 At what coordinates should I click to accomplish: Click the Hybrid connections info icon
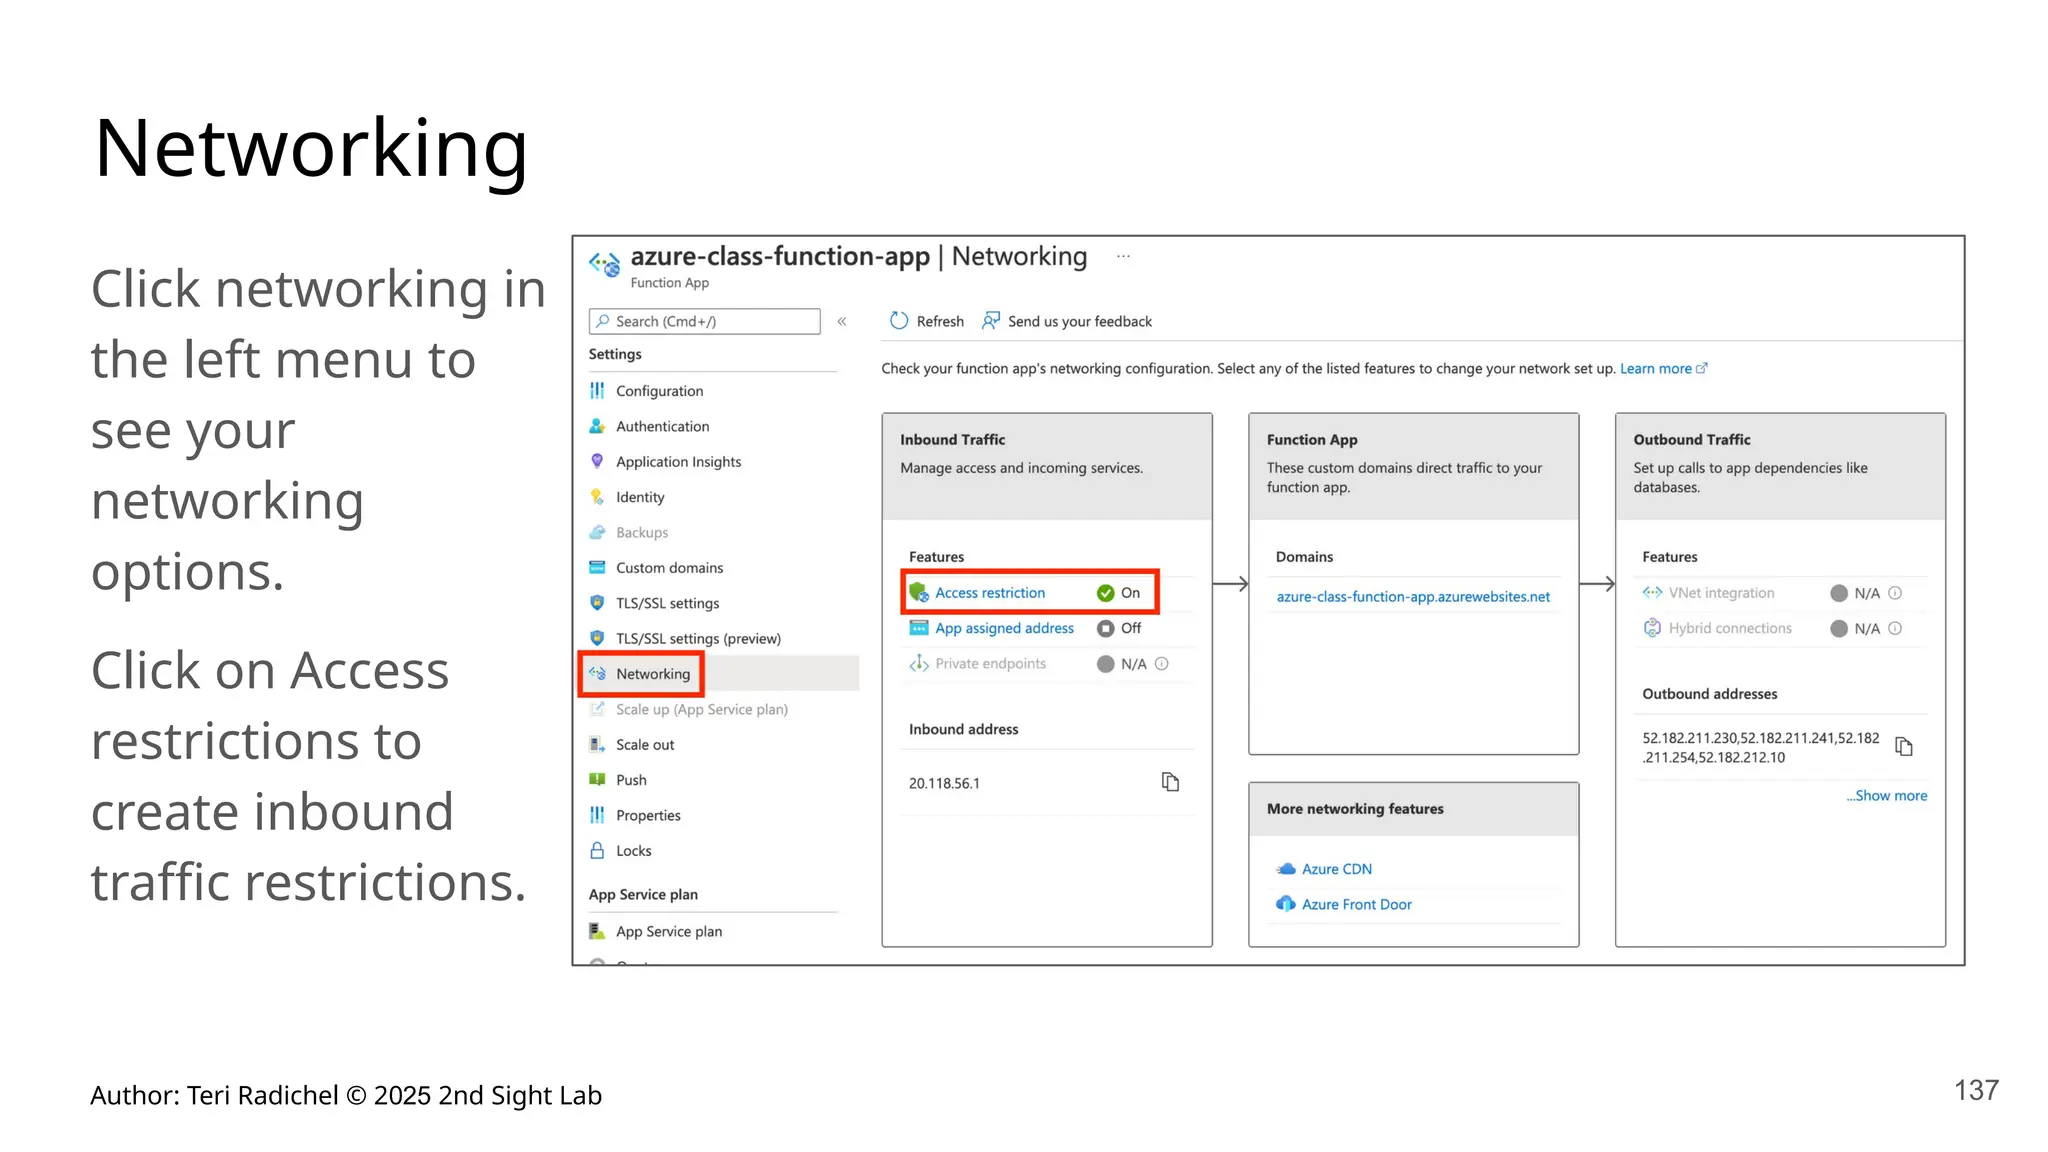coord(1895,628)
